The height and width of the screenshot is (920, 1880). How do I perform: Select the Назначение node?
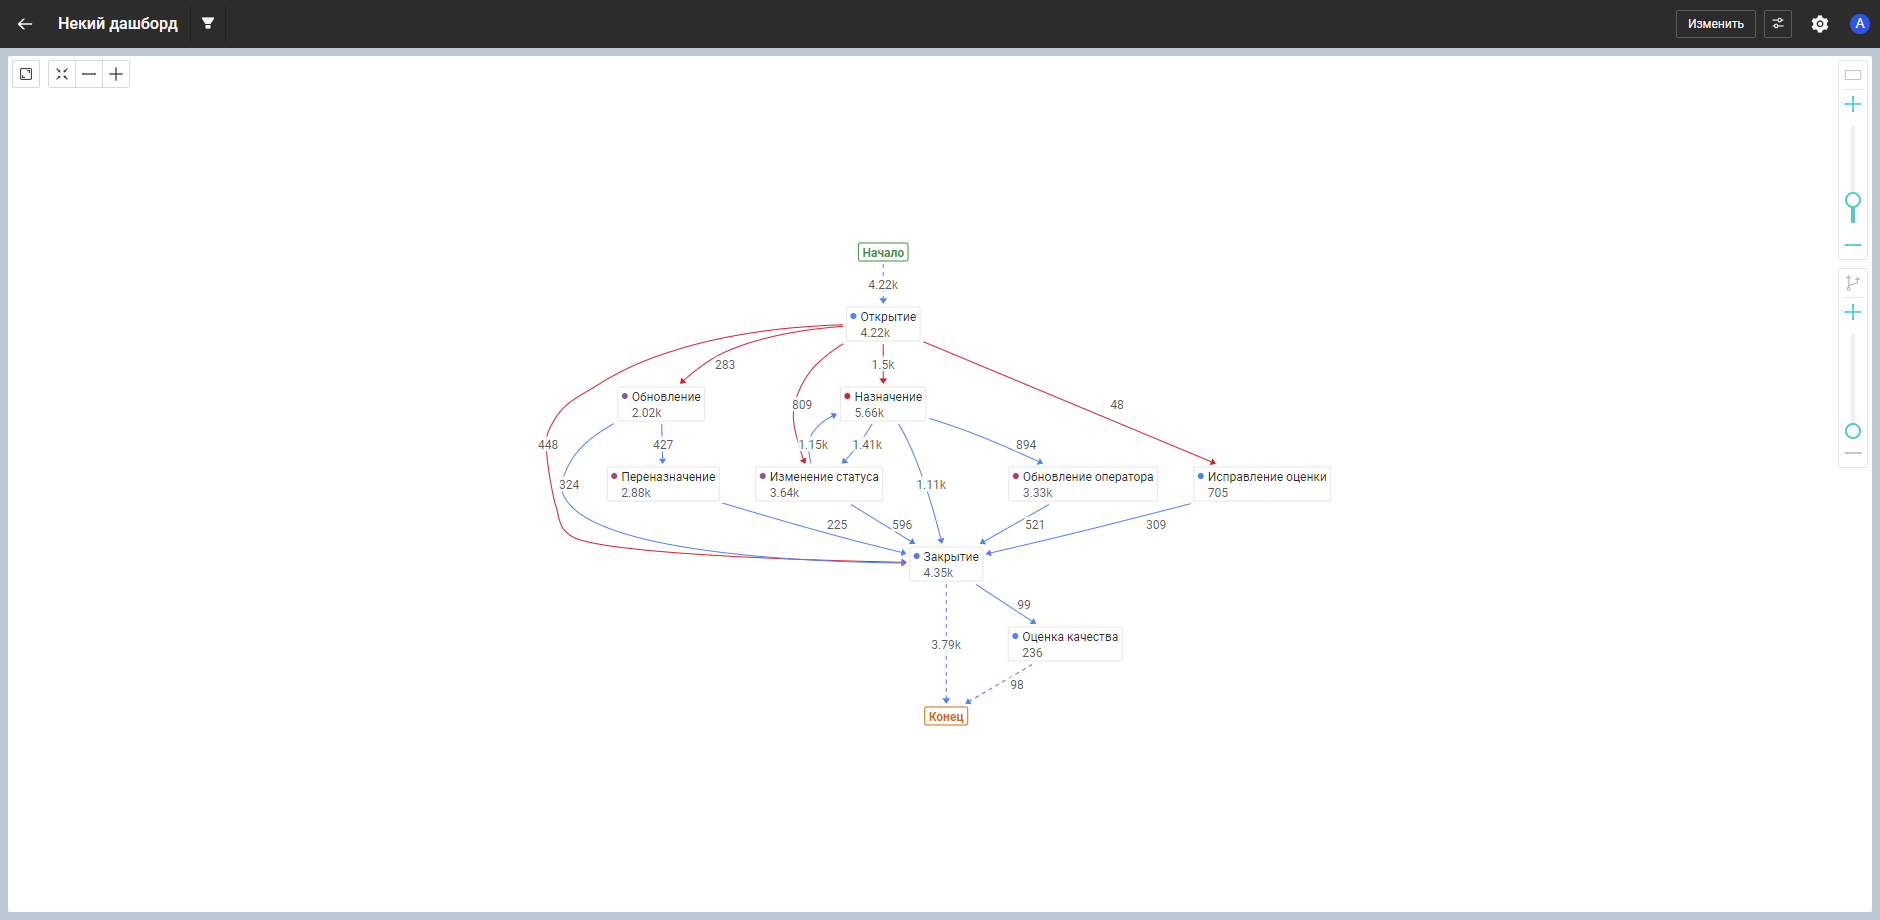click(883, 405)
